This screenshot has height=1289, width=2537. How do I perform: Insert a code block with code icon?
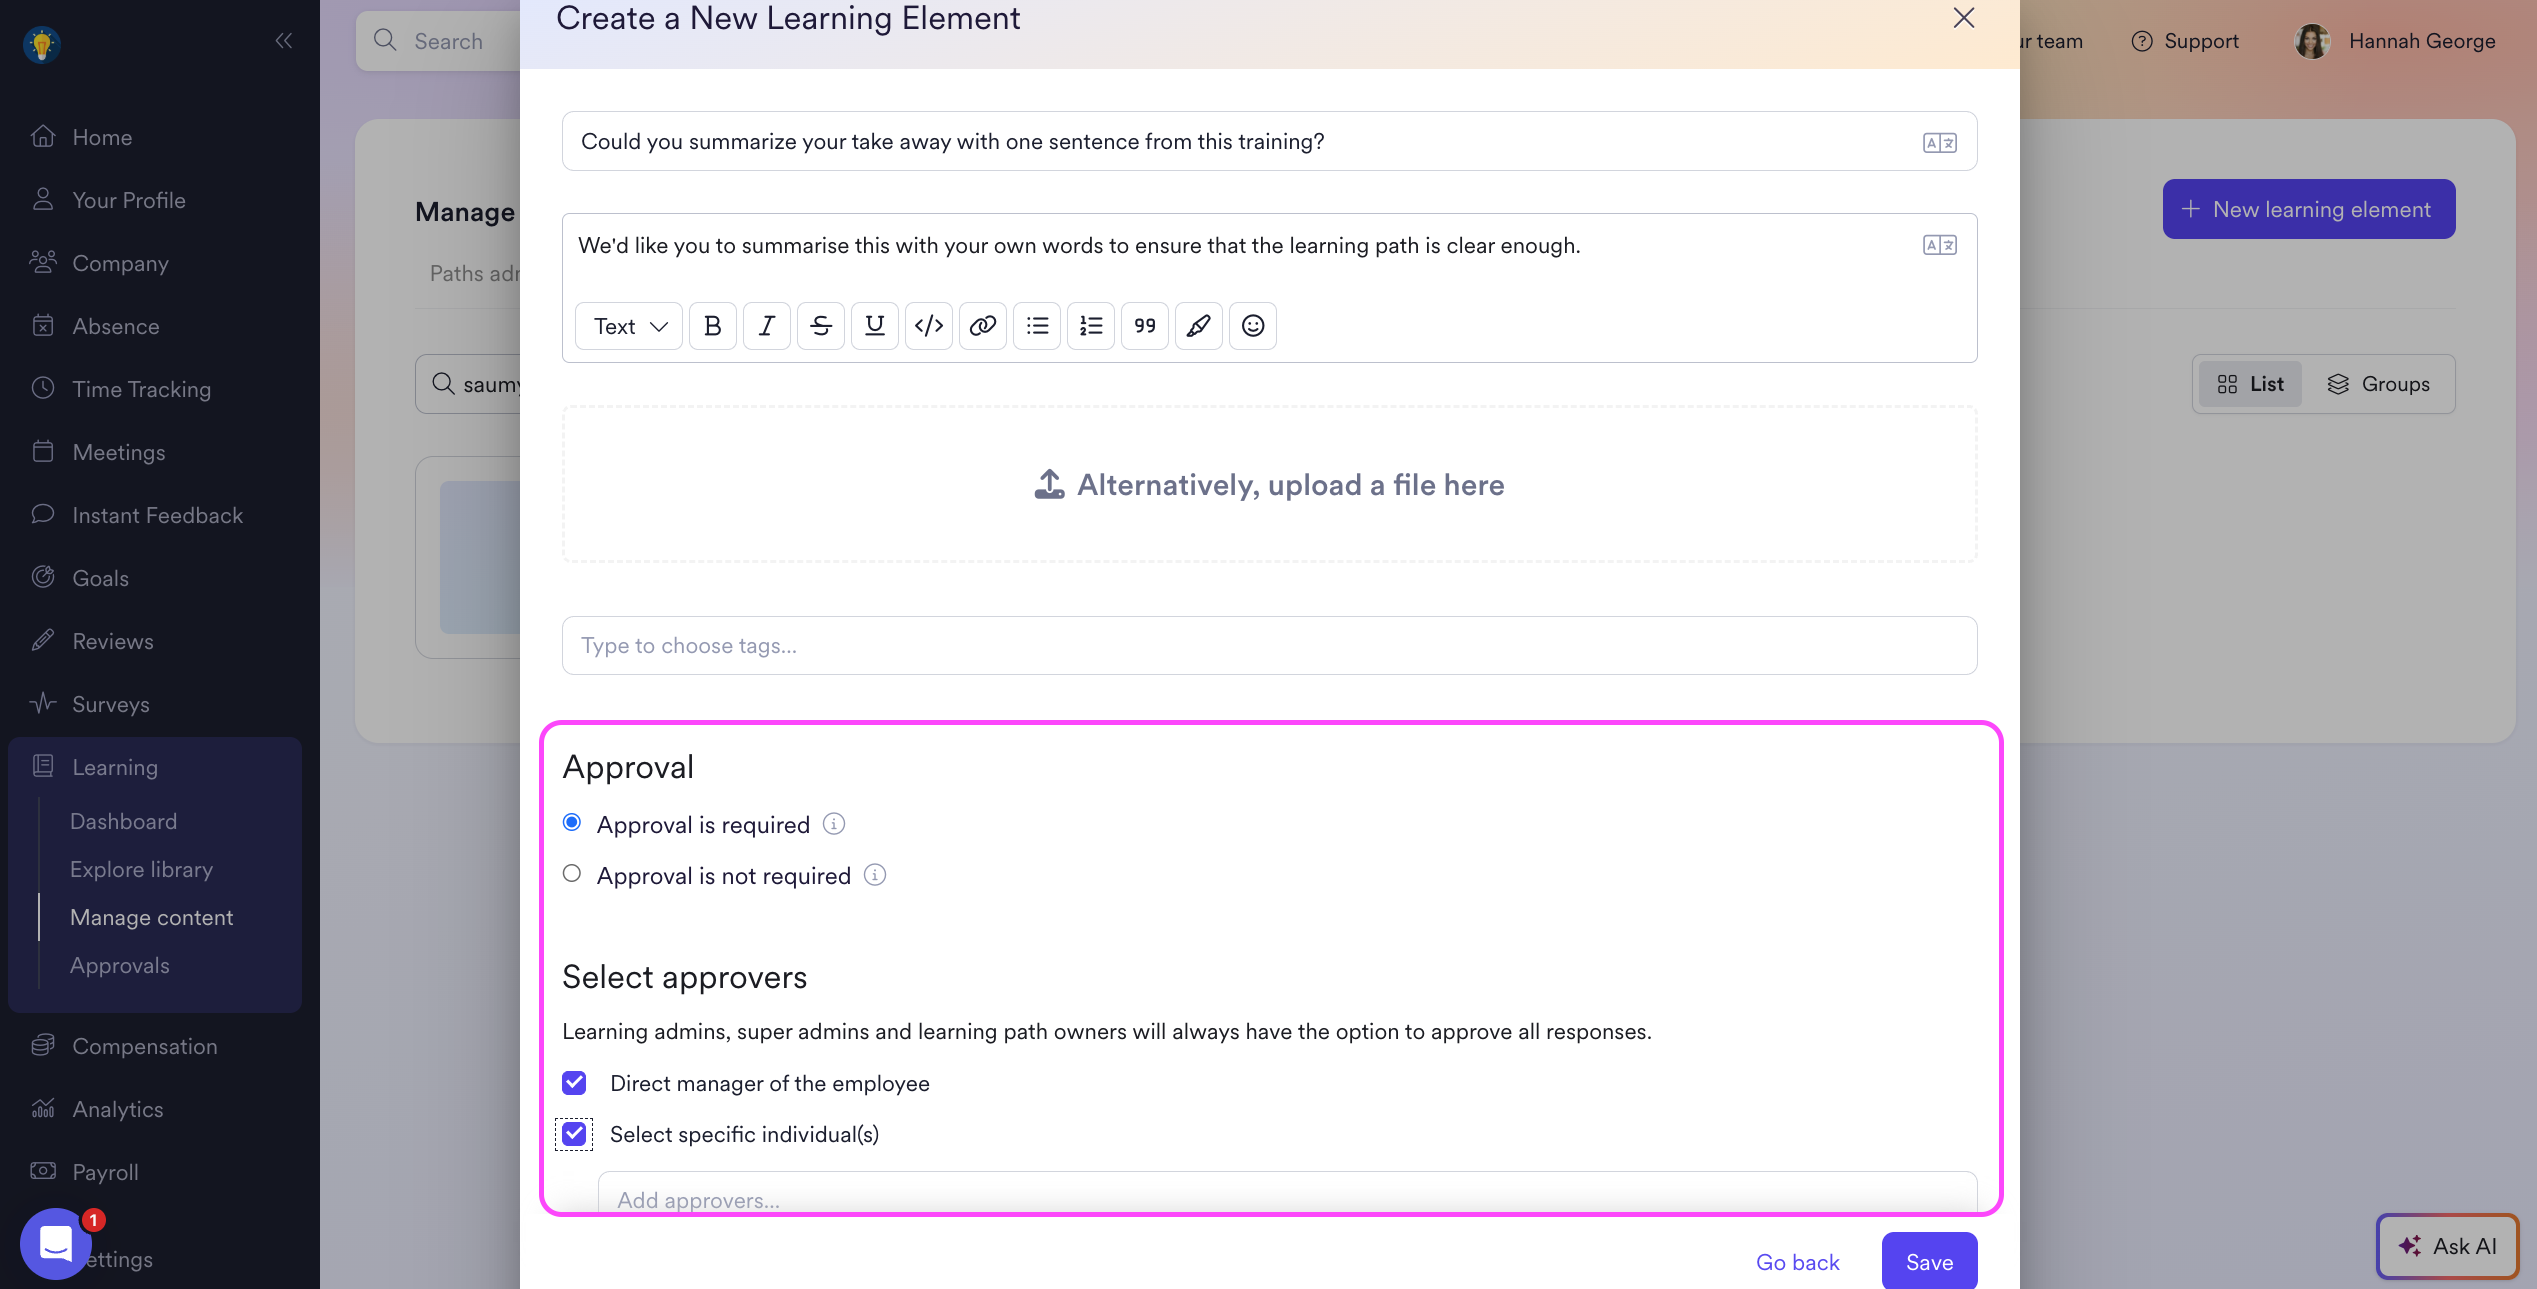(928, 326)
